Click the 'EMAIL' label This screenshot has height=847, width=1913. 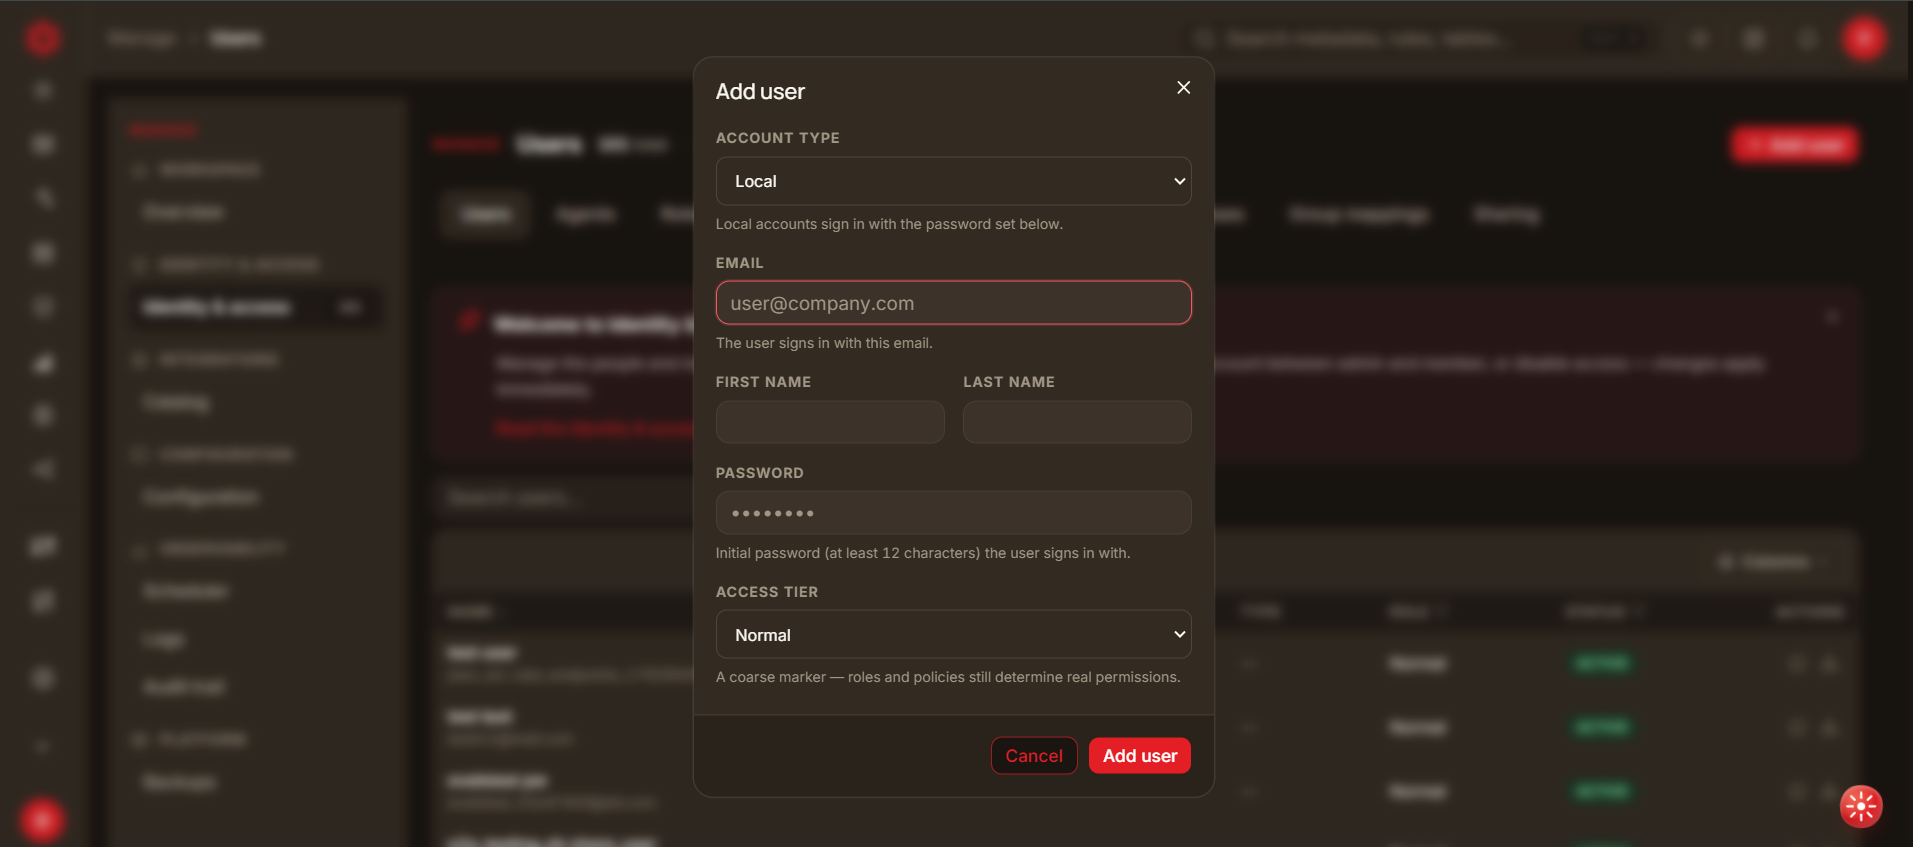[x=740, y=263]
